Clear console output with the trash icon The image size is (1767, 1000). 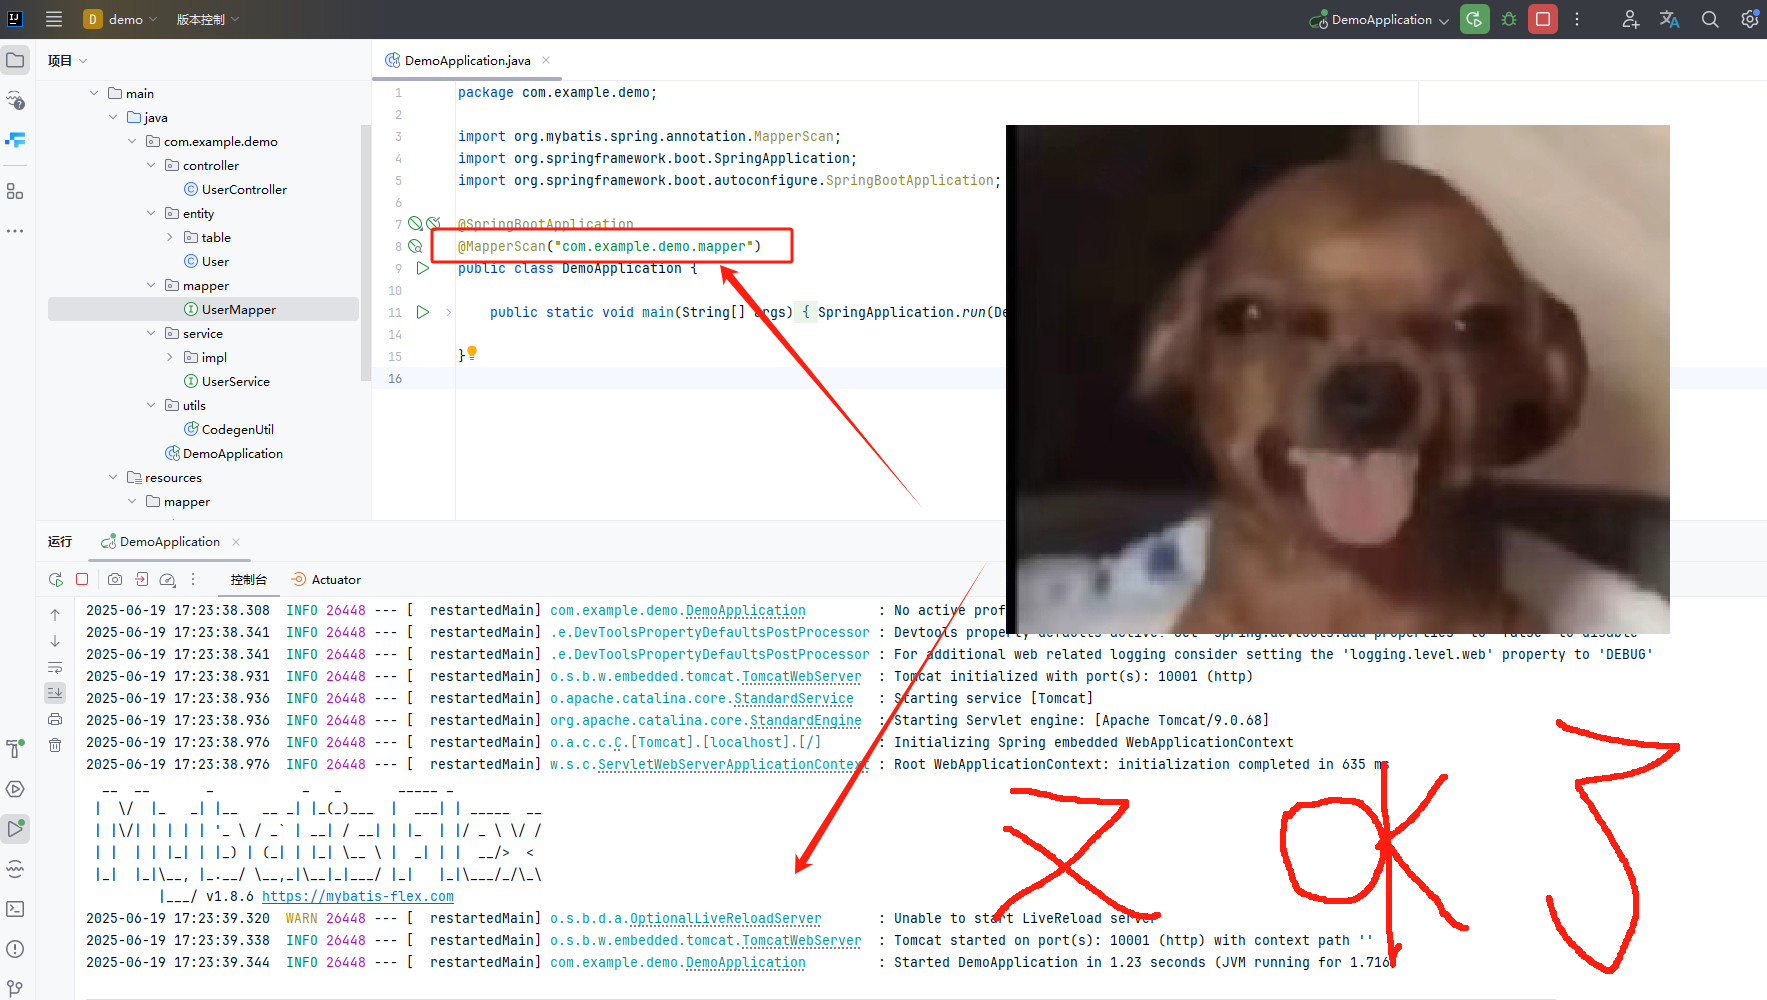click(55, 745)
